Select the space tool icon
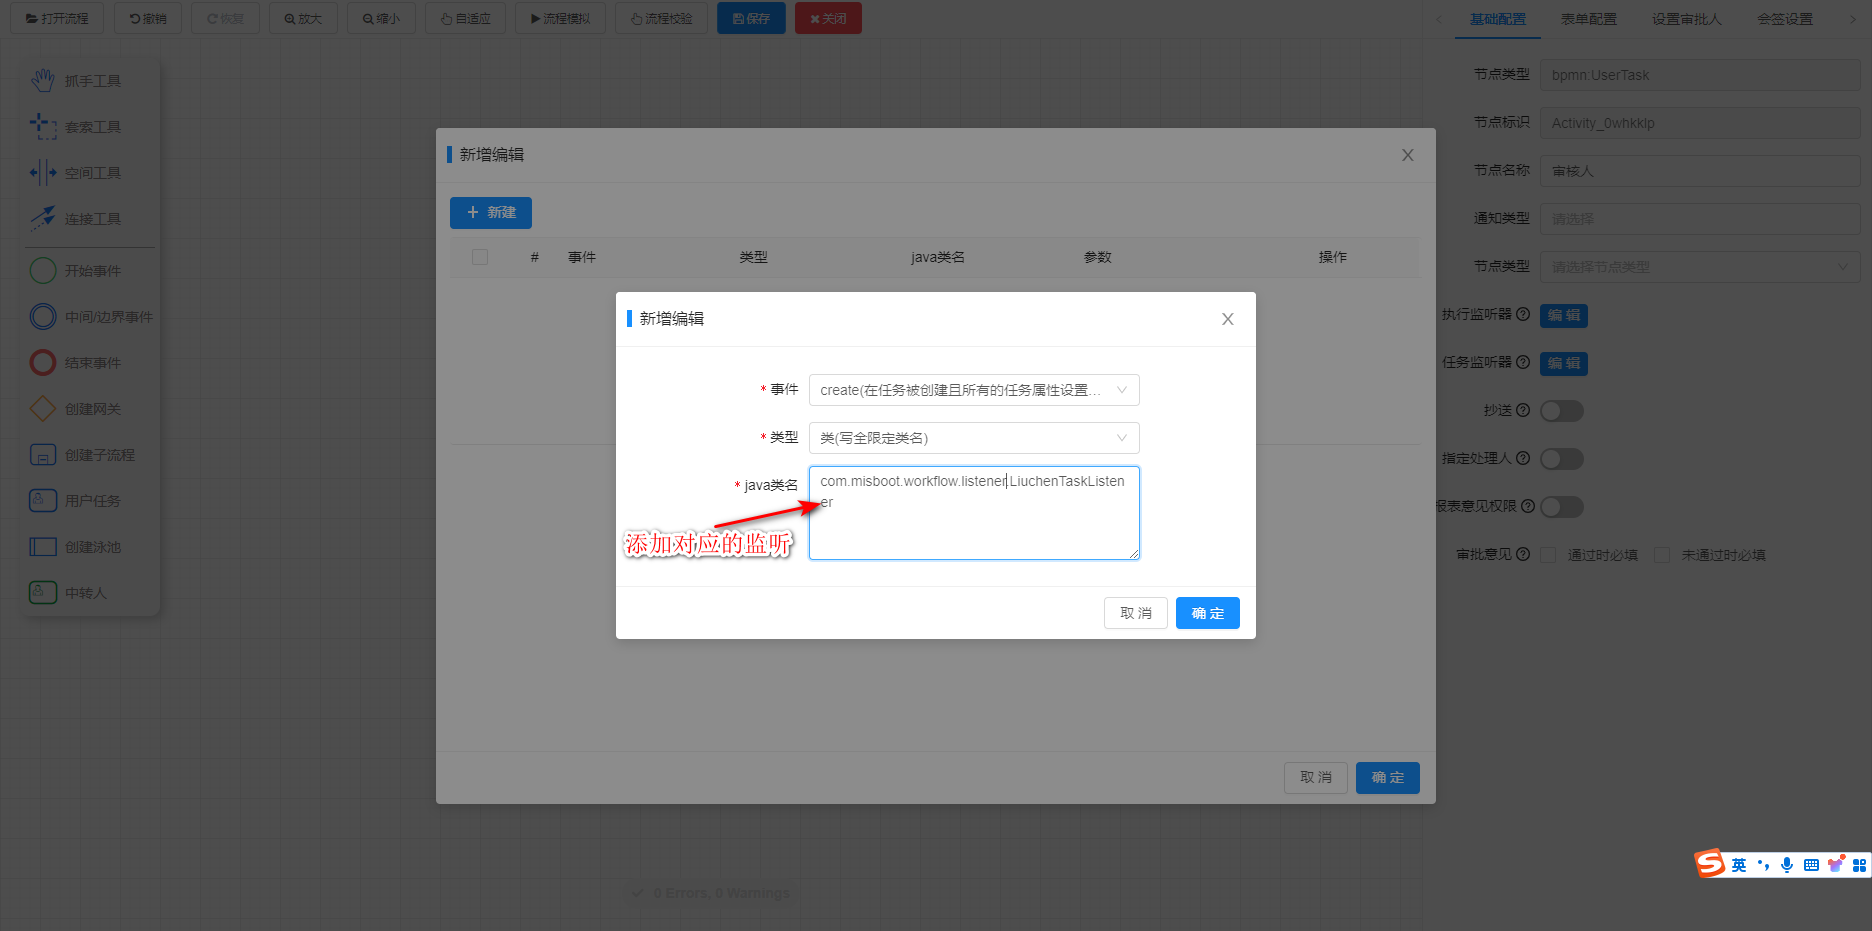Screen dimensions: 1872x931 coord(43,172)
